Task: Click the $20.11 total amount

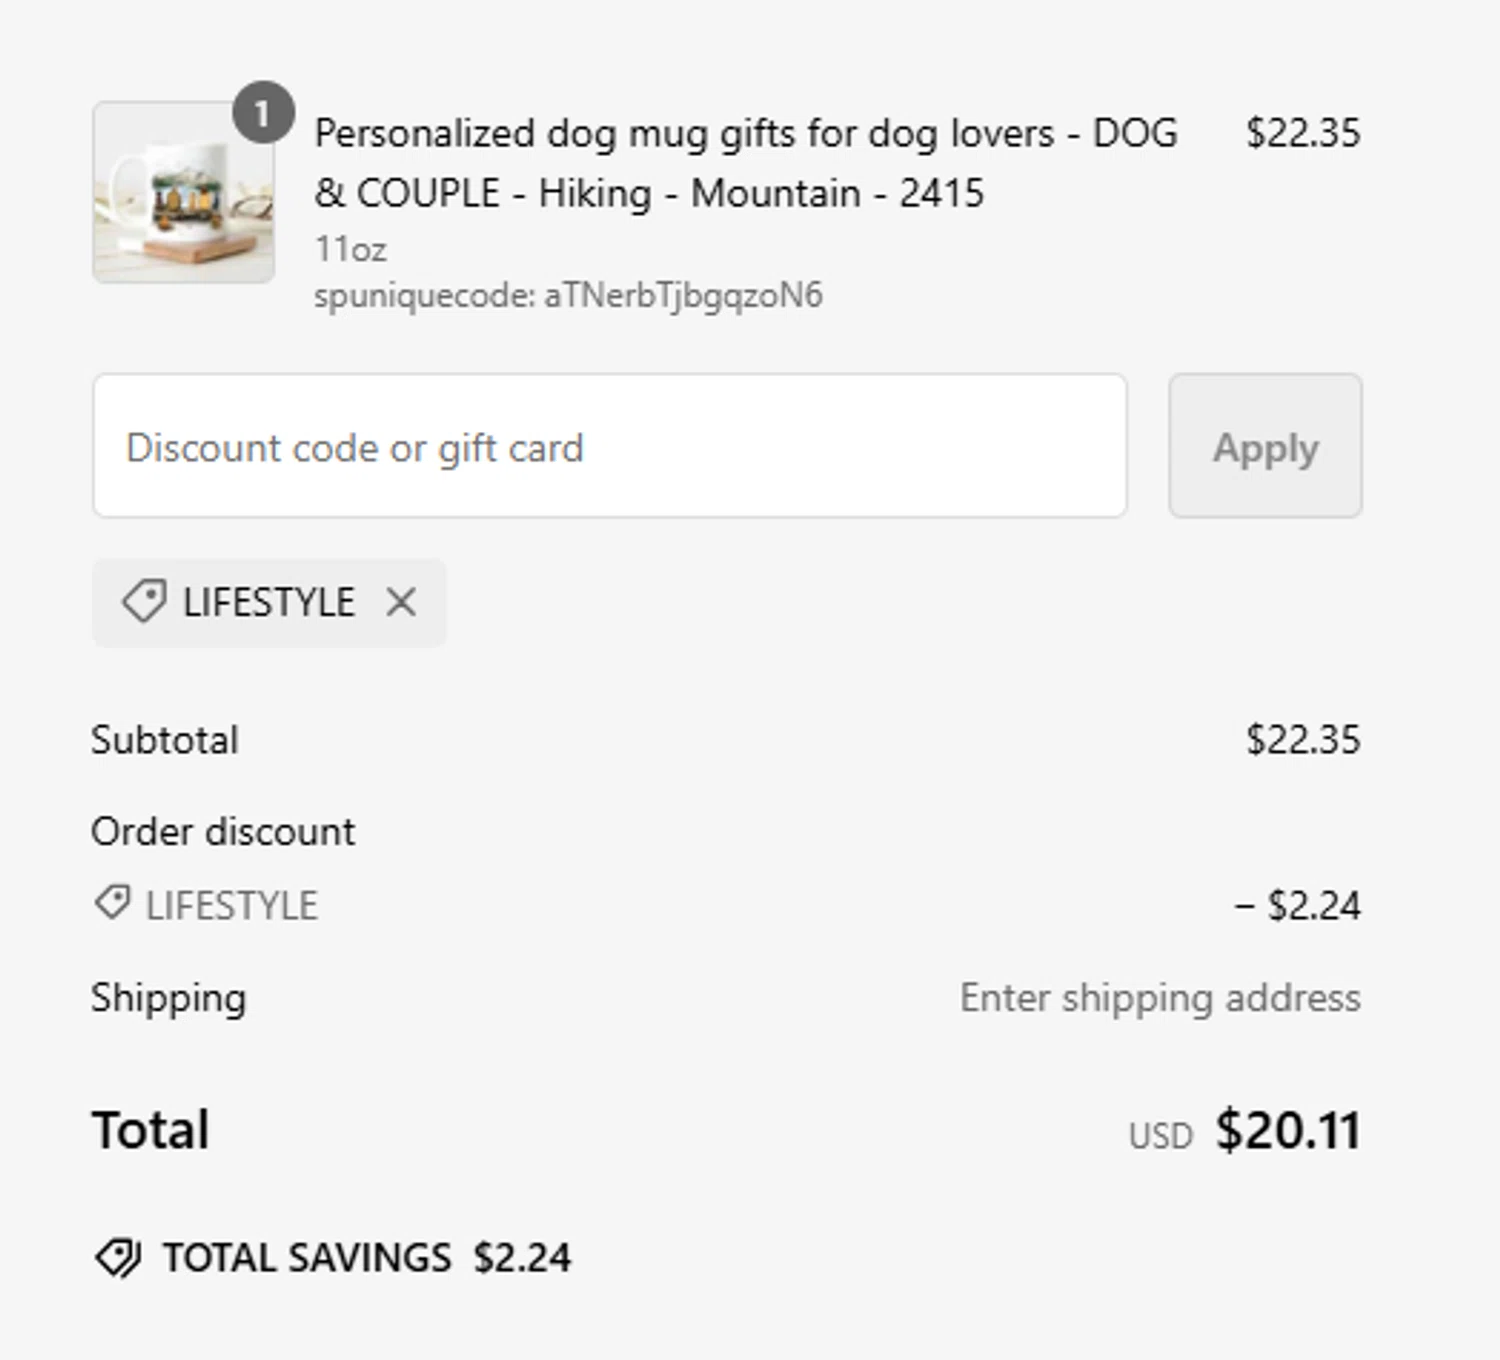Action: pos(1288,1131)
